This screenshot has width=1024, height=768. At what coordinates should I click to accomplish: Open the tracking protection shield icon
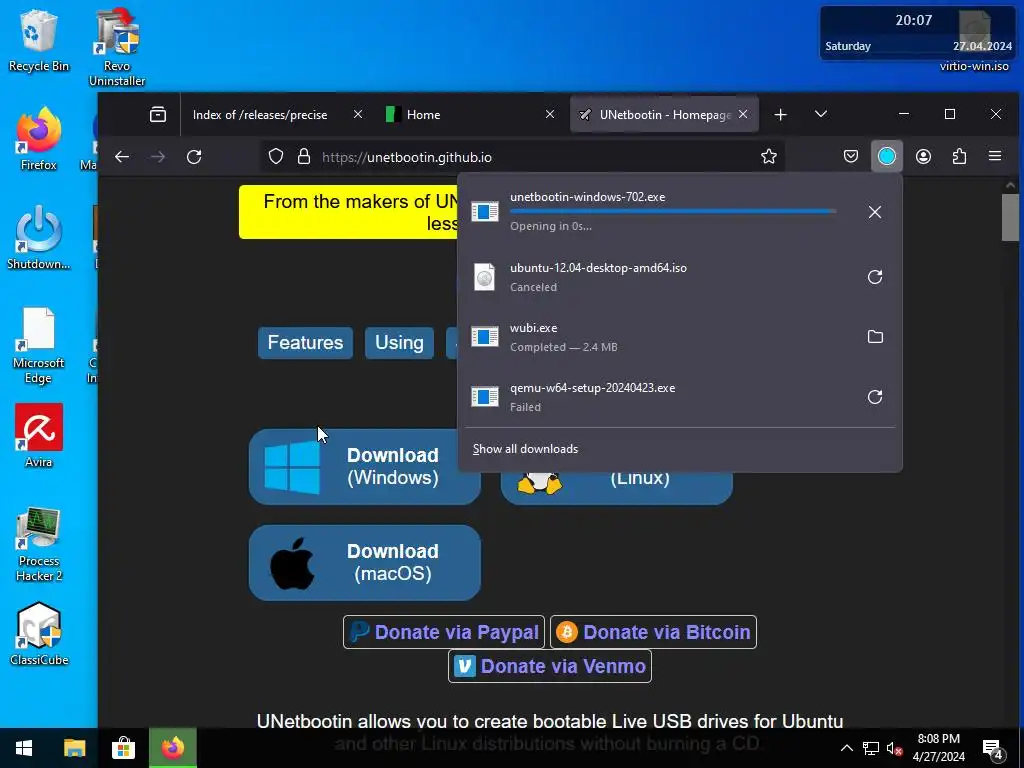point(276,157)
